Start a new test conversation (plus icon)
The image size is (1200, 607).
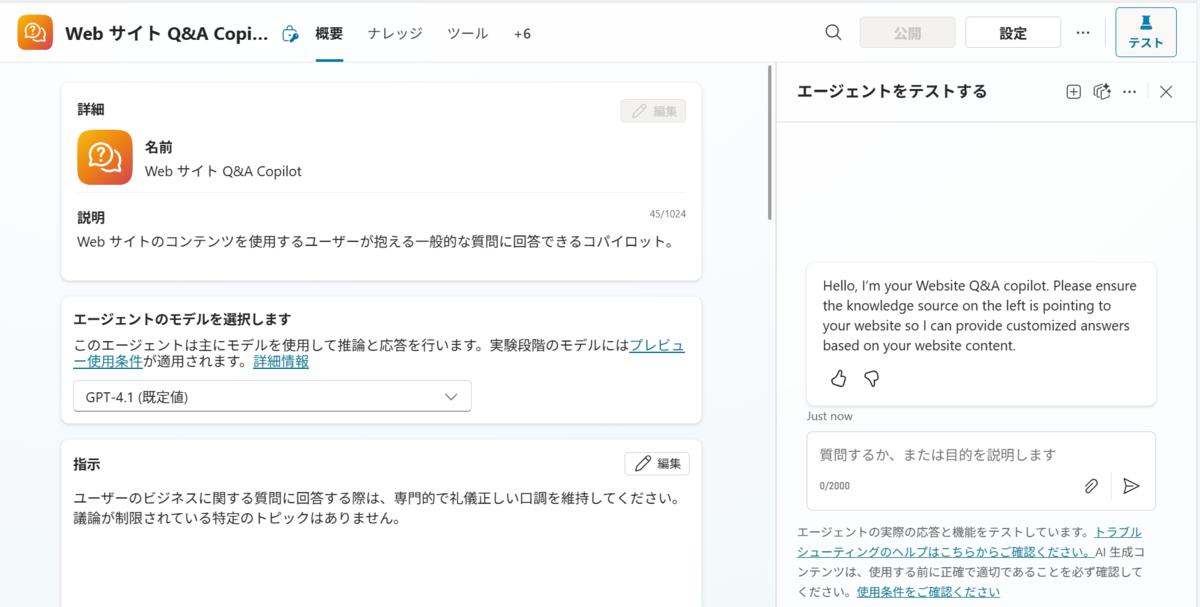click(x=1073, y=91)
